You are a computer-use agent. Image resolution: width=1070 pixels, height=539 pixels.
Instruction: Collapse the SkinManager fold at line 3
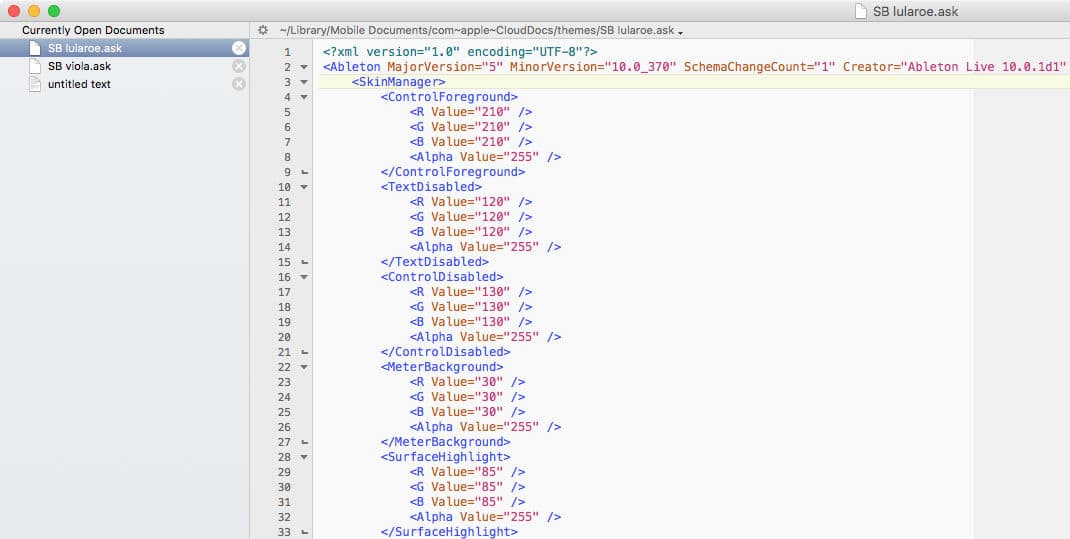(x=304, y=82)
